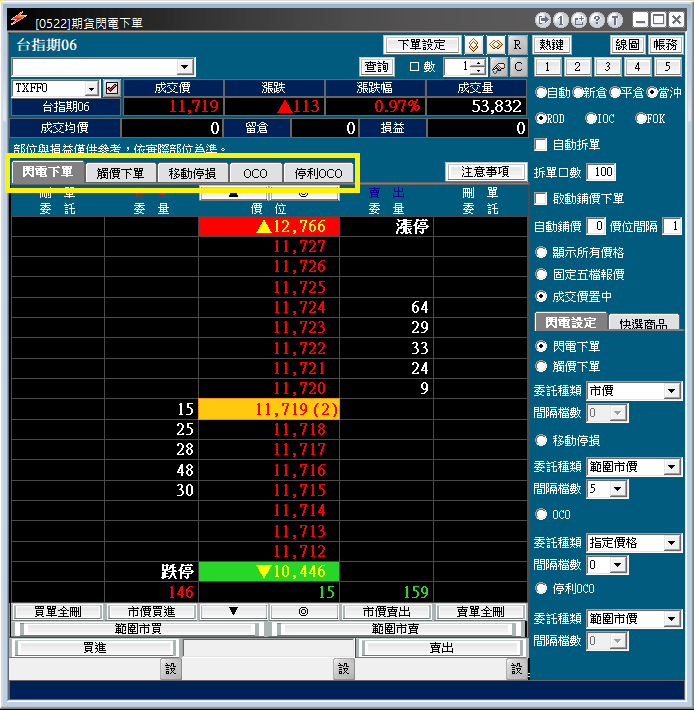
Task: Open 停利OCO 委託種類 dropdown
Action: click(x=672, y=619)
